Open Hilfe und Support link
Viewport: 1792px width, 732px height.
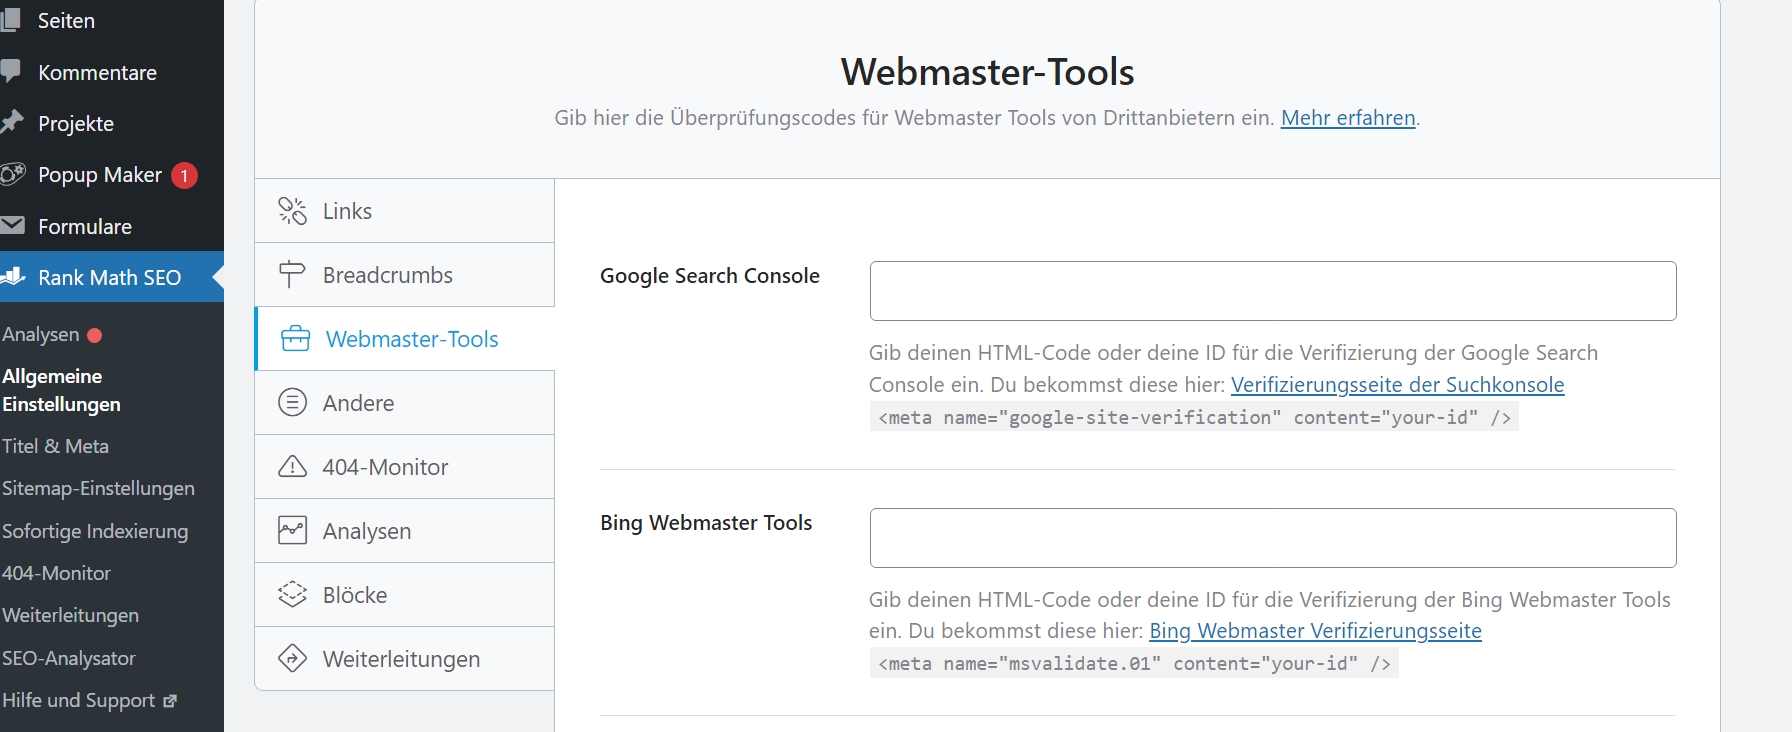click(x=79, y=700)
